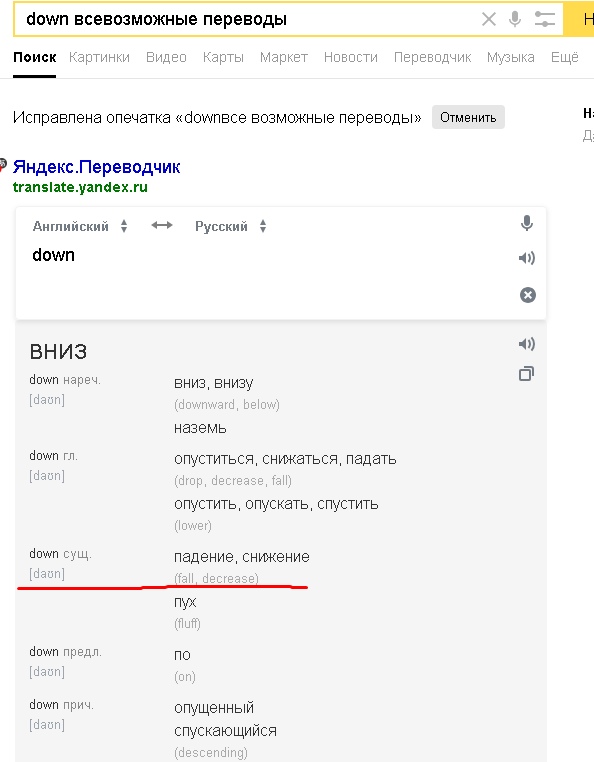Switch to Переводчик tab

[x=433, y=57]
